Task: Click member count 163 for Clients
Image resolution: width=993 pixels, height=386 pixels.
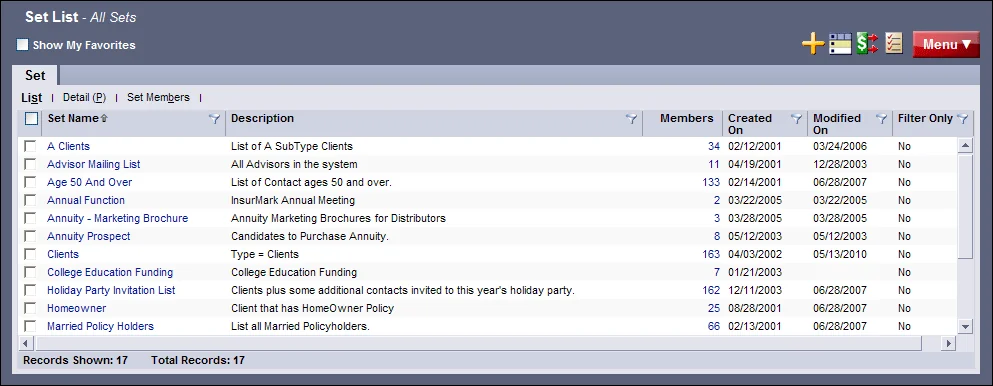Action: point(711,254)
